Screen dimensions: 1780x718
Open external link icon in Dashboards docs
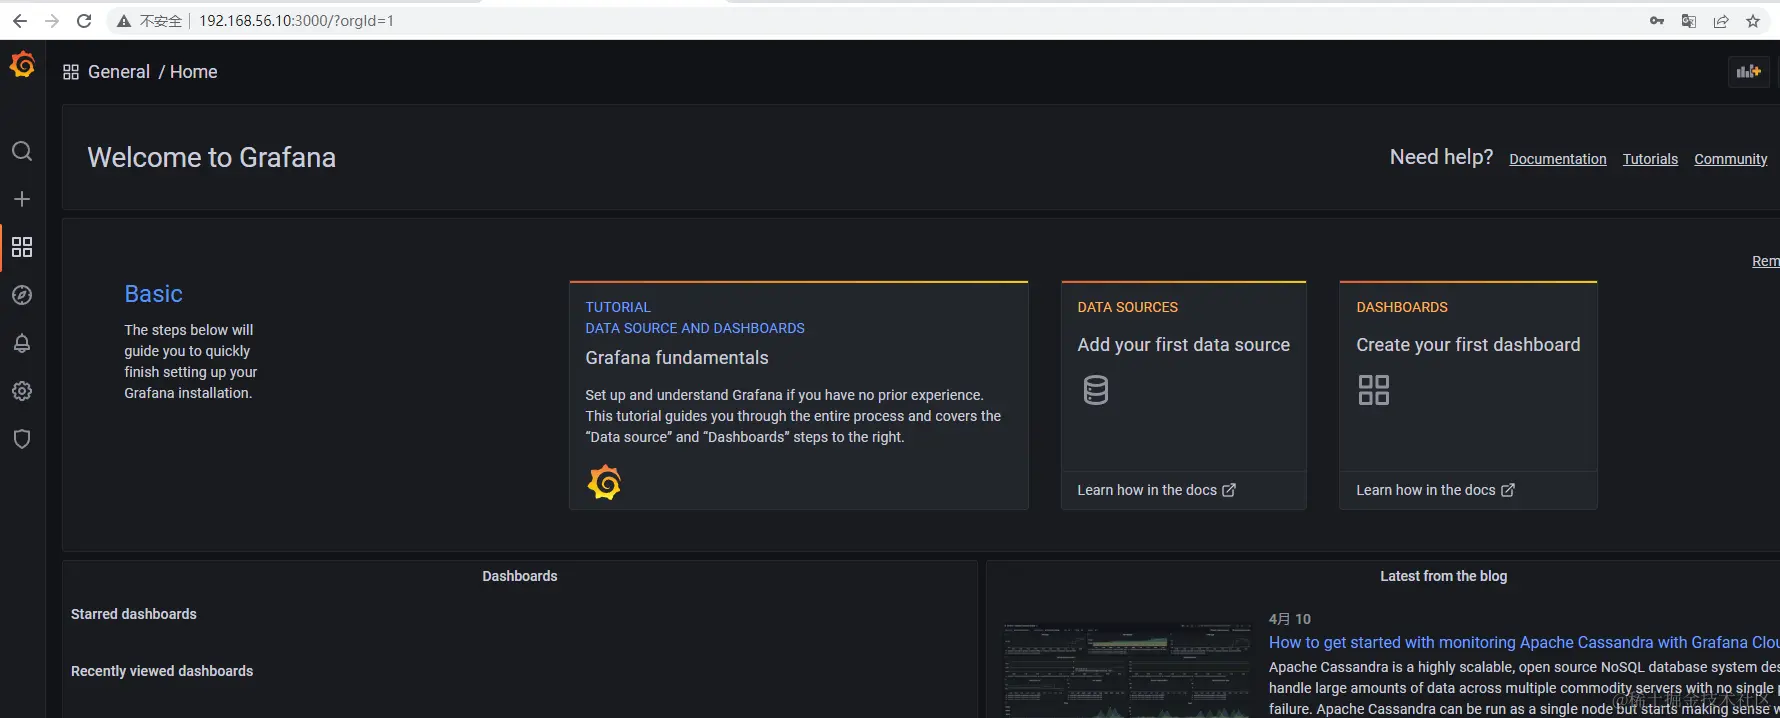point(1508,490)
